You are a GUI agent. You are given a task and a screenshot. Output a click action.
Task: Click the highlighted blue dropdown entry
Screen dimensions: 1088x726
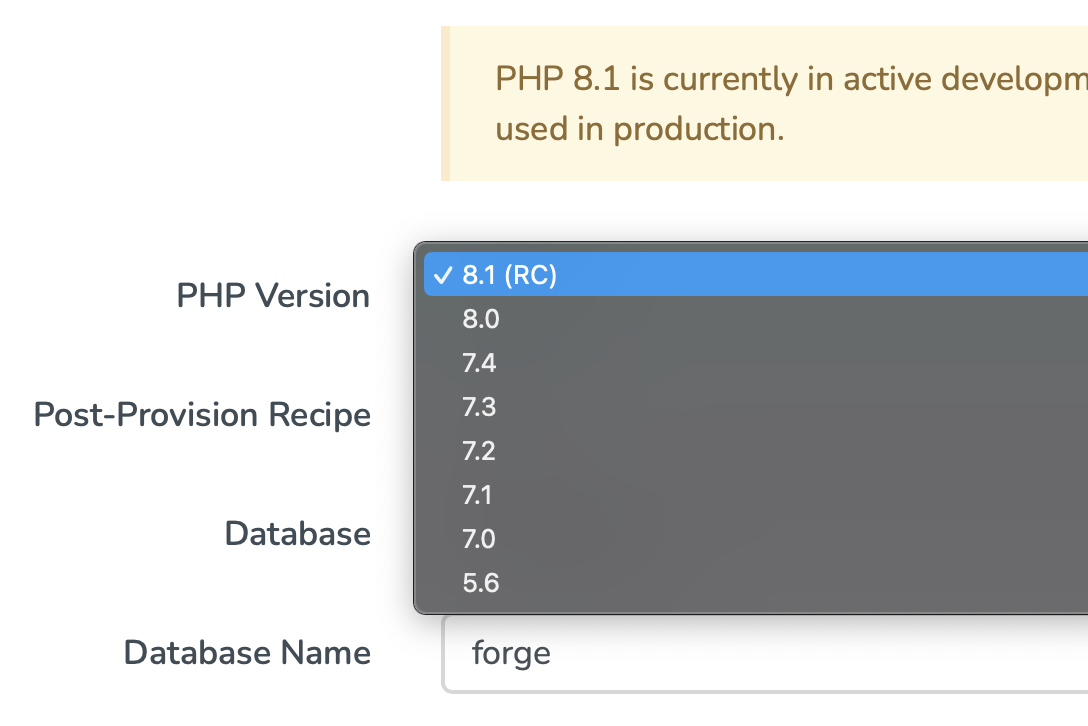point(600,274)
